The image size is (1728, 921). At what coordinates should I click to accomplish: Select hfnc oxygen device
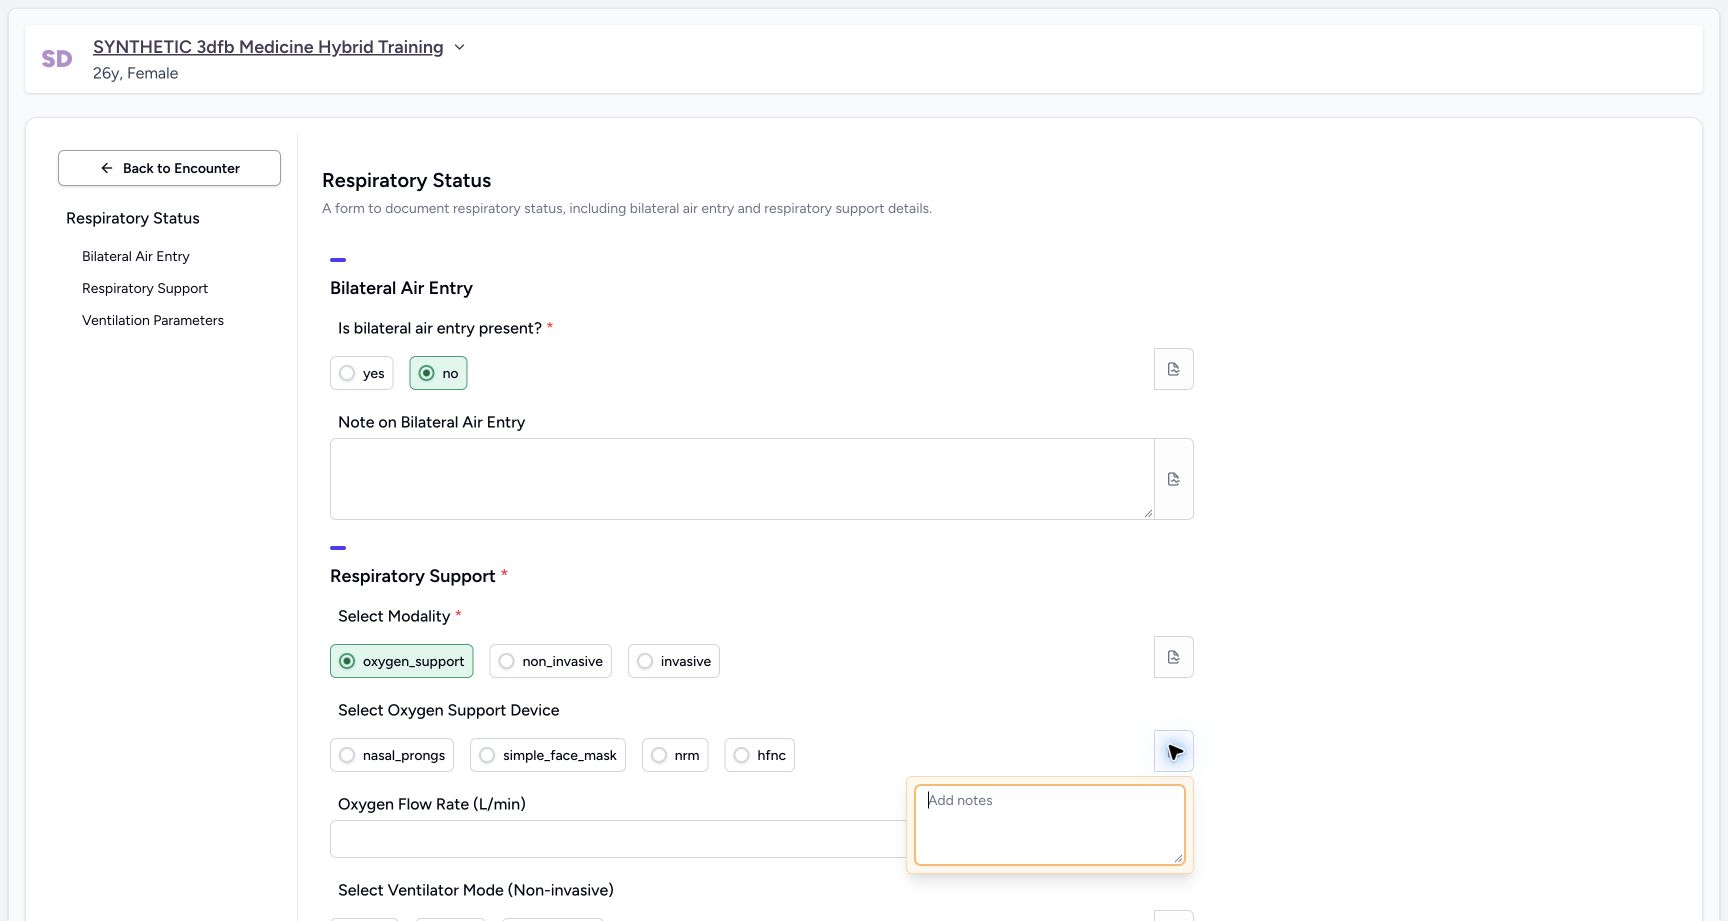760,755
